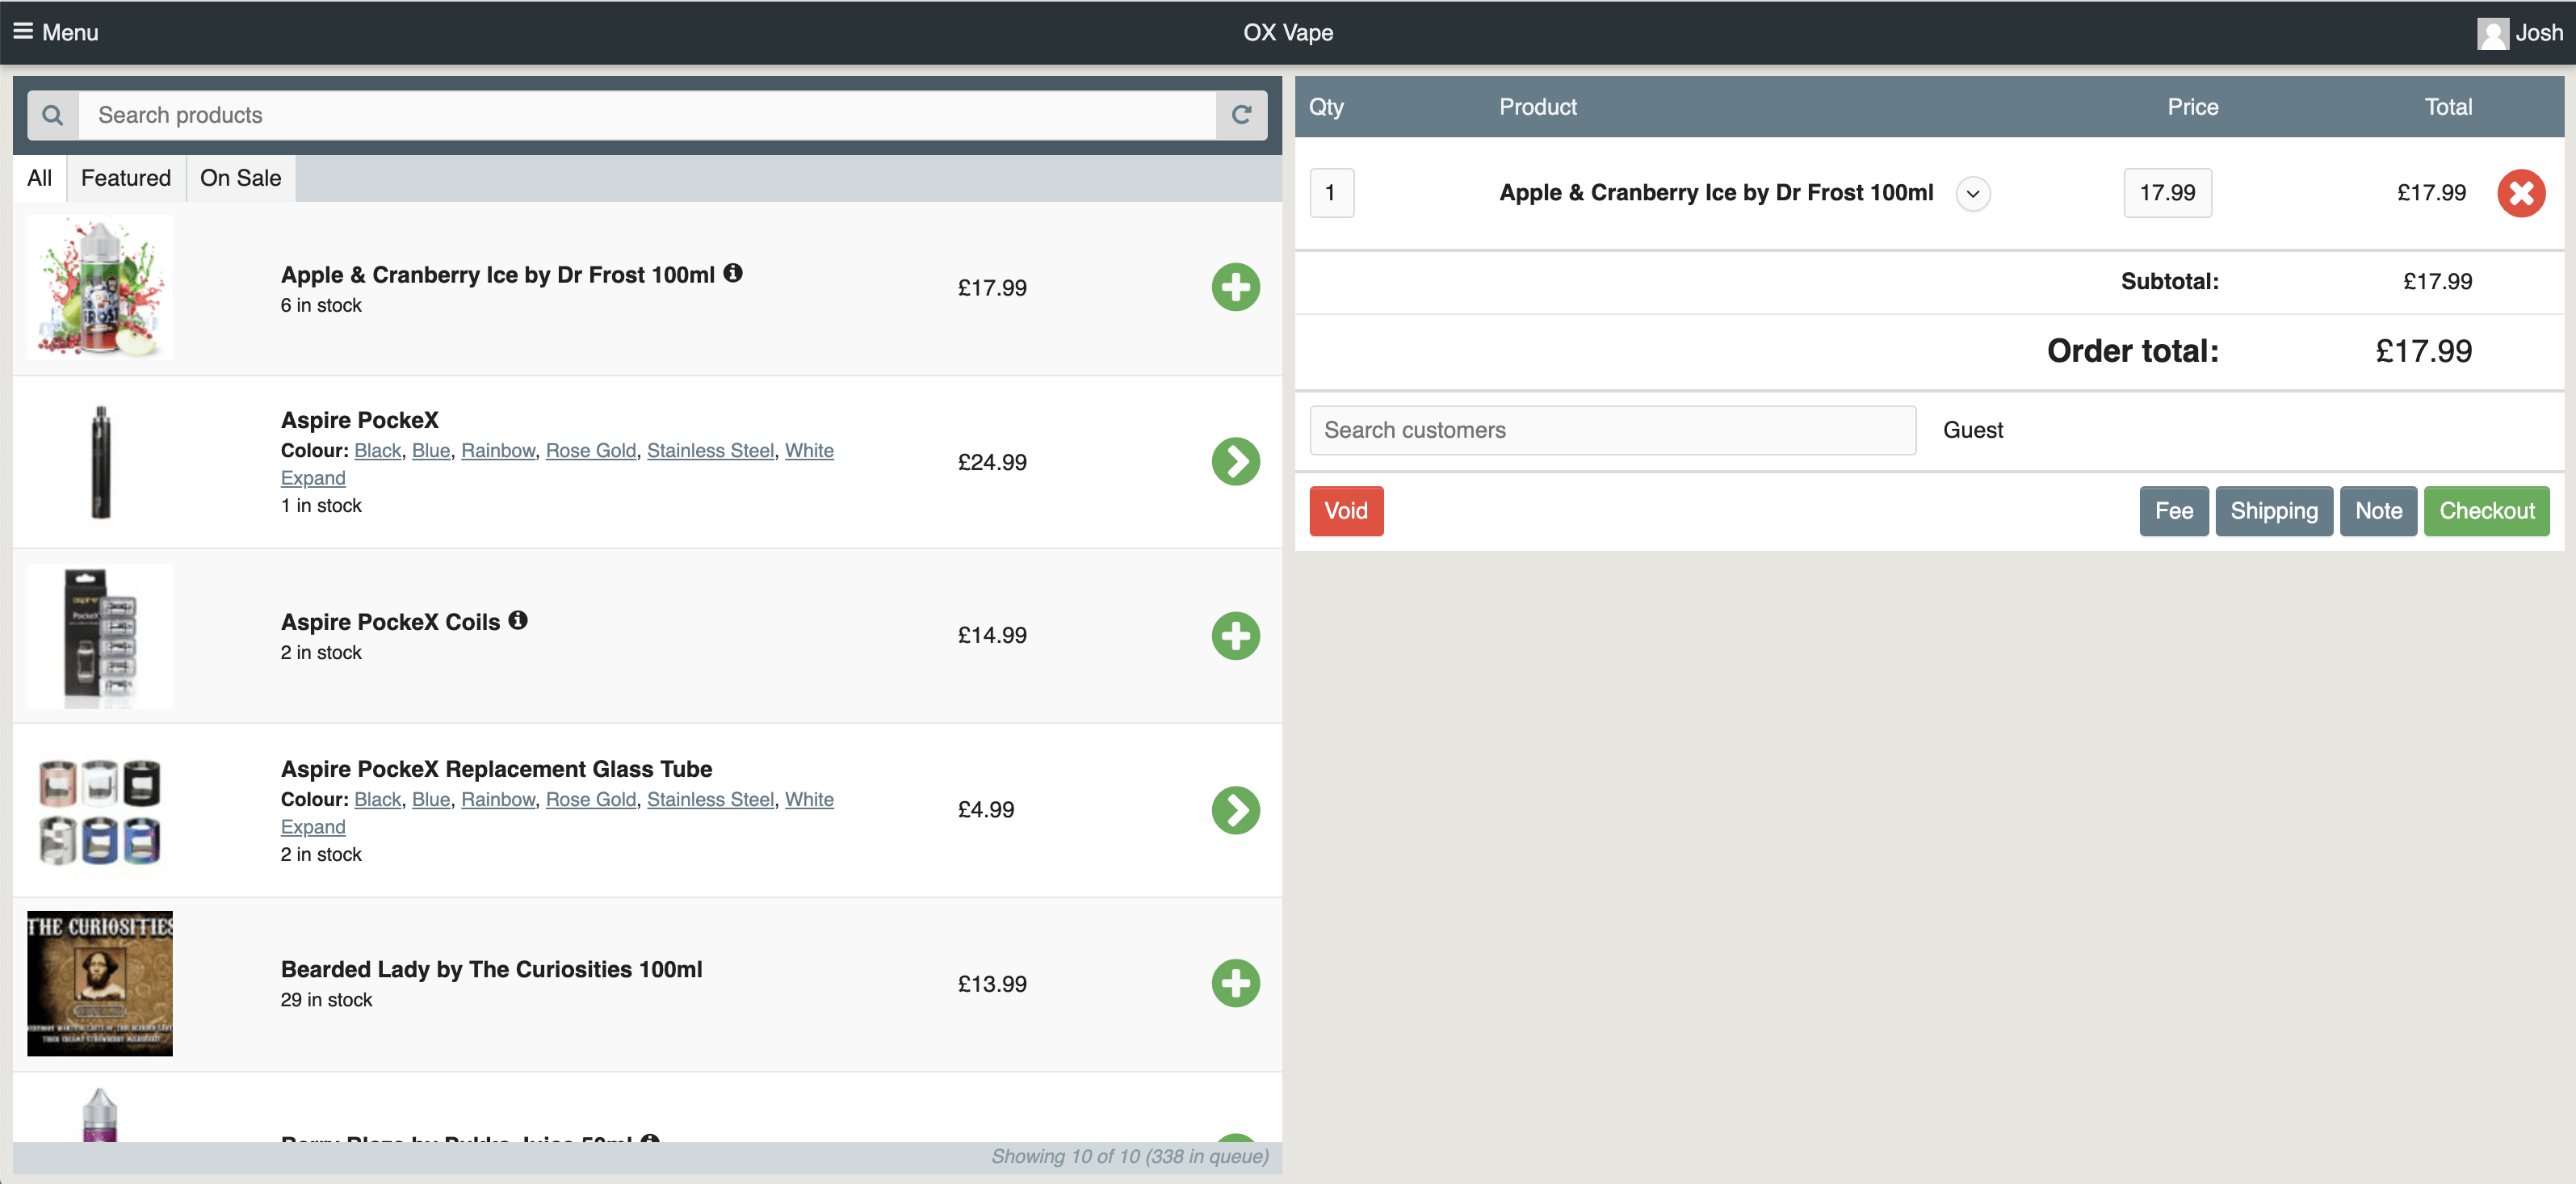Open Aspire PockeX product thumbnail

coord(100,462)
